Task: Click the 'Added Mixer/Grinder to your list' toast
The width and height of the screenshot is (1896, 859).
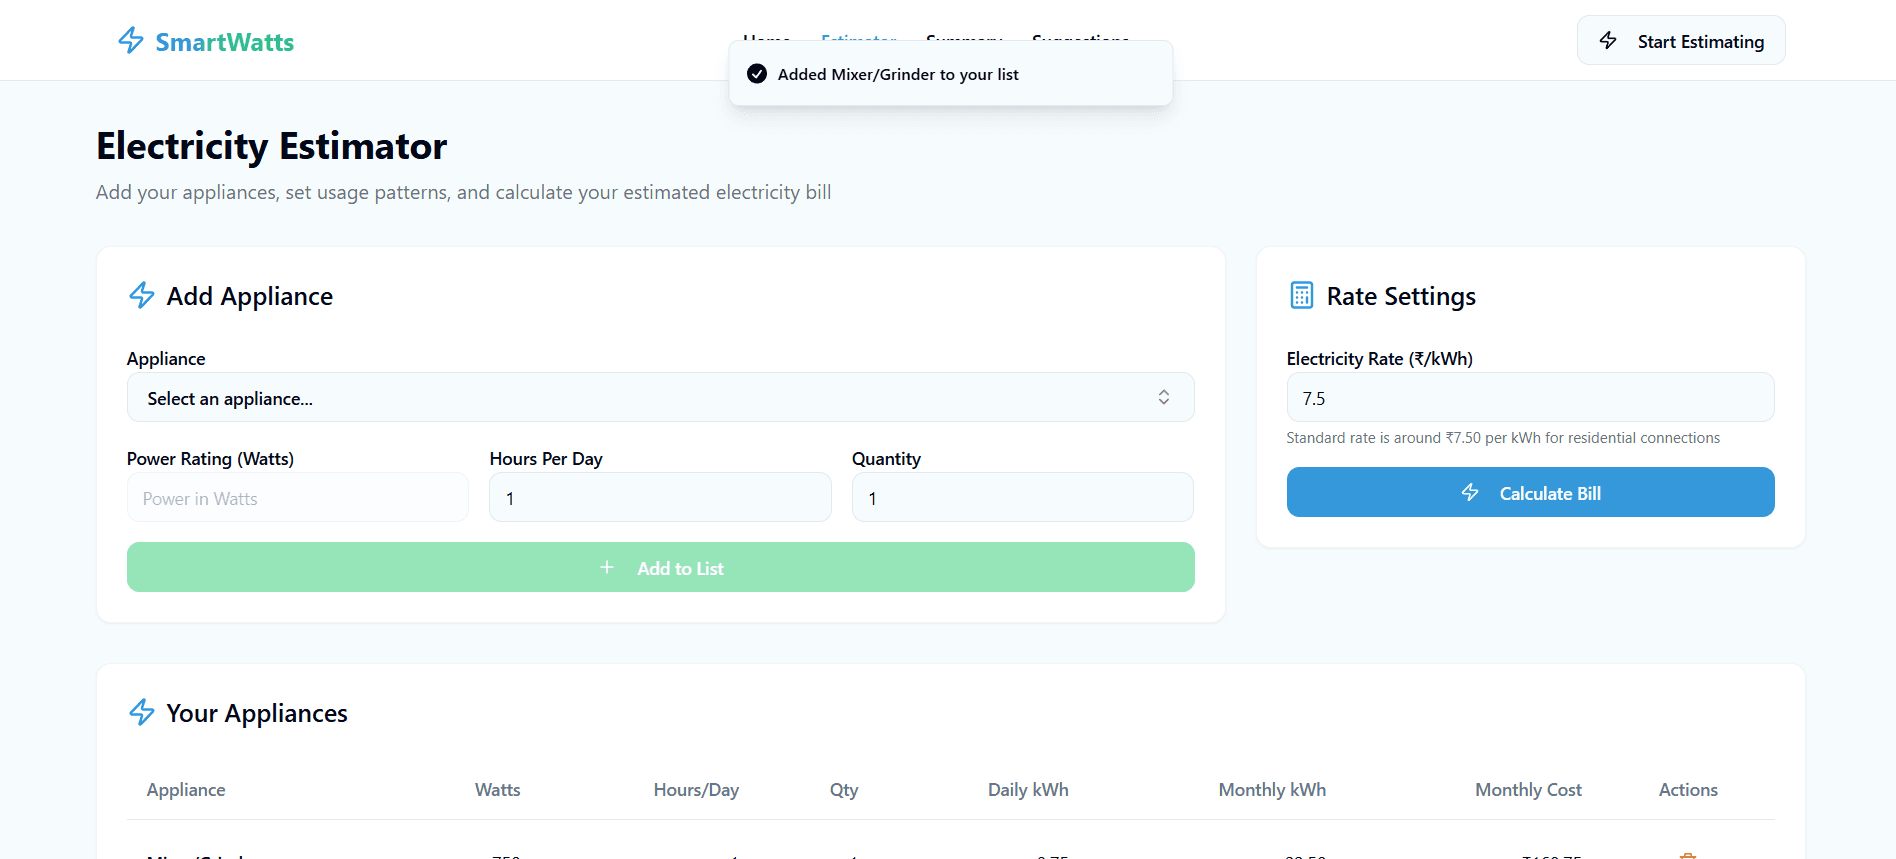Action: pos(950,74)
